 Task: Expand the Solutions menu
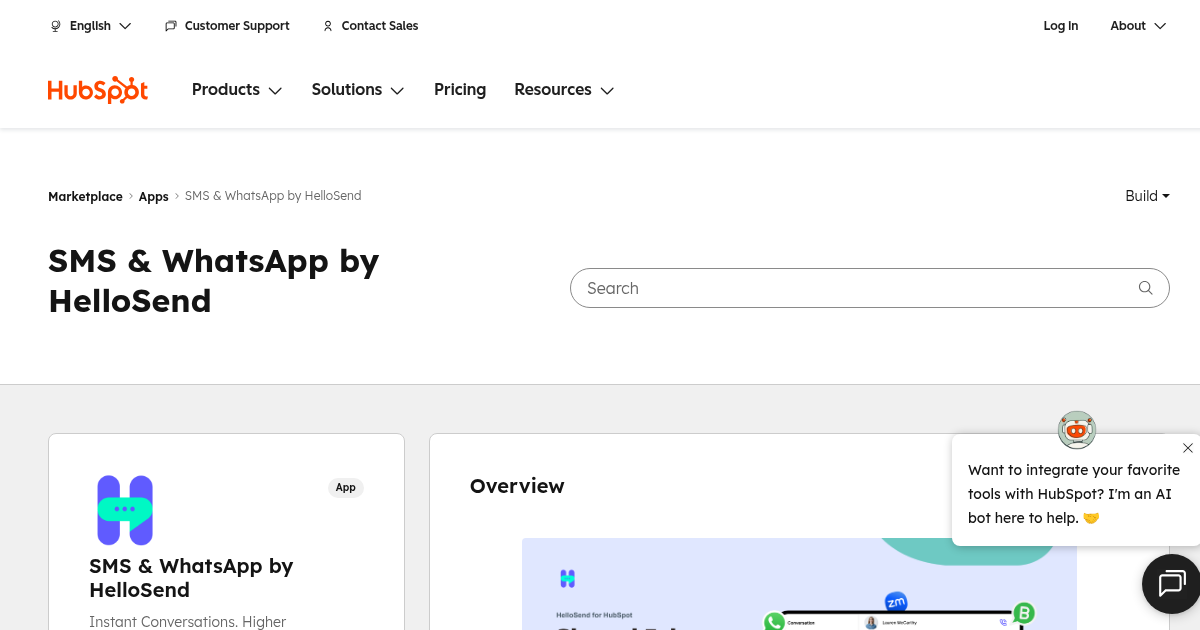tap(358, 90)
